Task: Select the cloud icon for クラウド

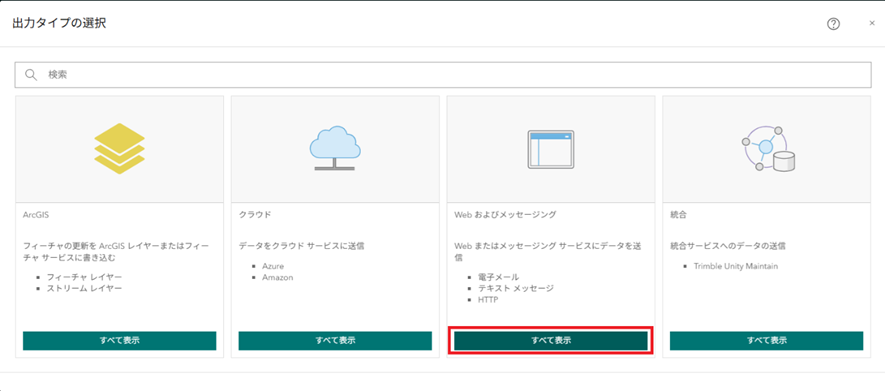Action: click(335, 148)
